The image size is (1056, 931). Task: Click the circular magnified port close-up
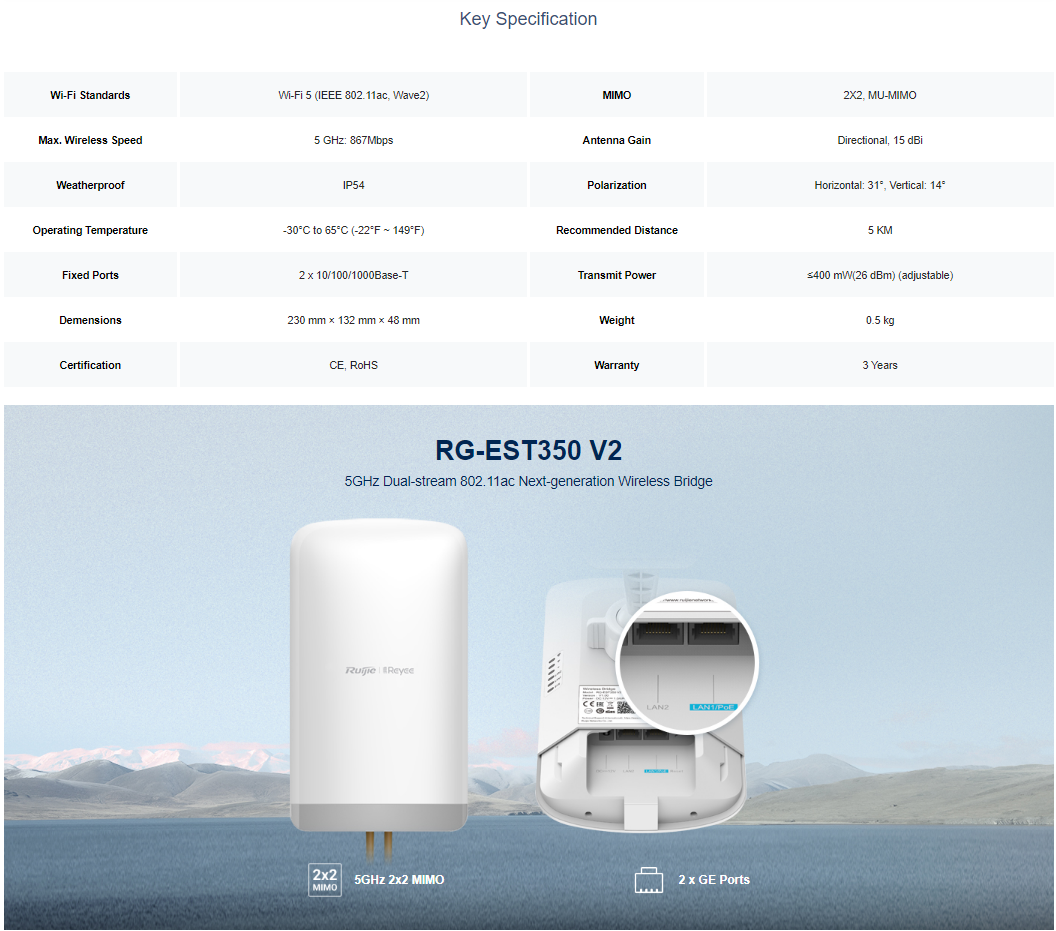[688, 663]
